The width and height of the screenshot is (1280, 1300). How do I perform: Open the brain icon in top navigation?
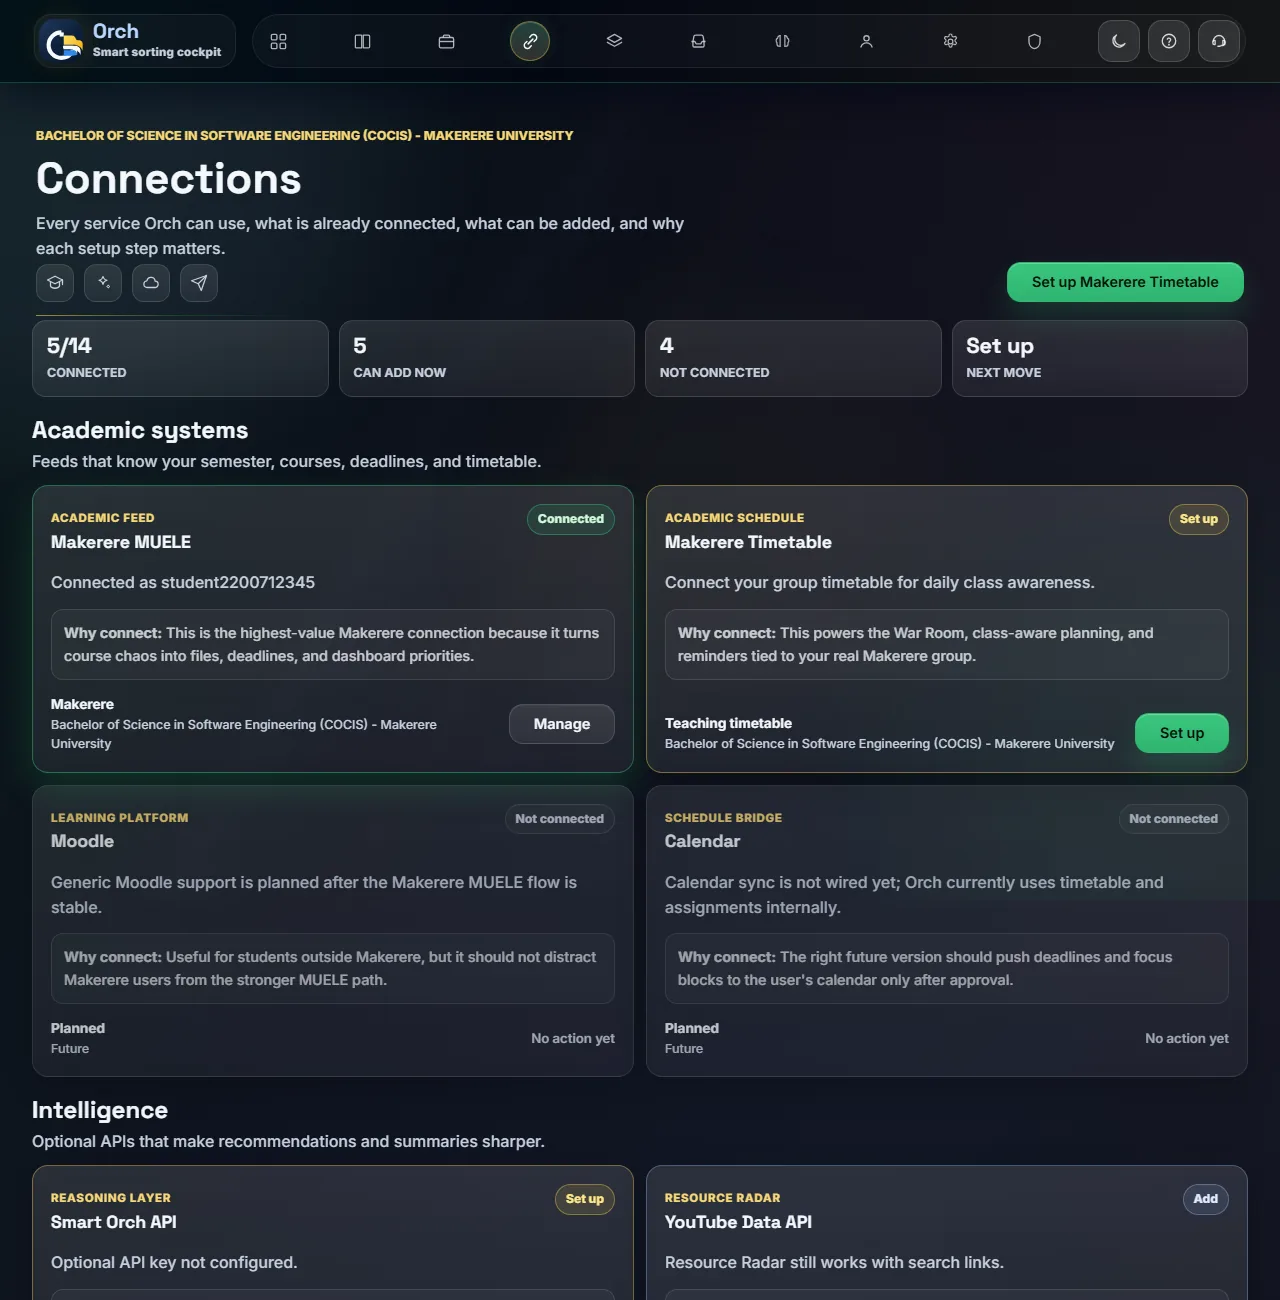coord(782,41)
